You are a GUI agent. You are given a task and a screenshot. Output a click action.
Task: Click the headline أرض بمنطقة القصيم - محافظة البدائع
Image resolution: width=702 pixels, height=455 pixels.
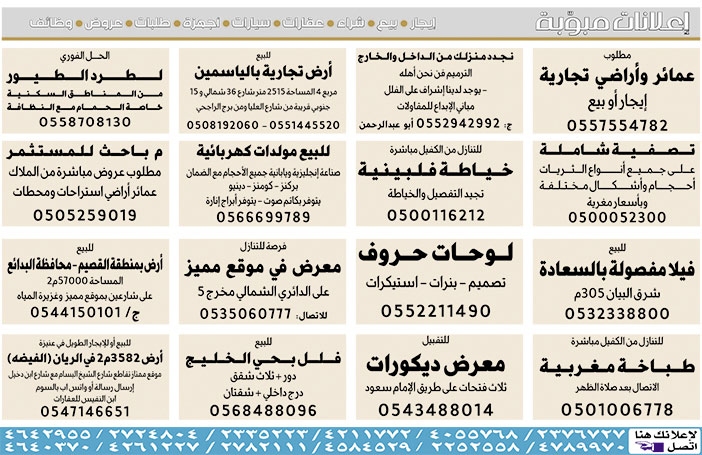click(x=85, y=266)
